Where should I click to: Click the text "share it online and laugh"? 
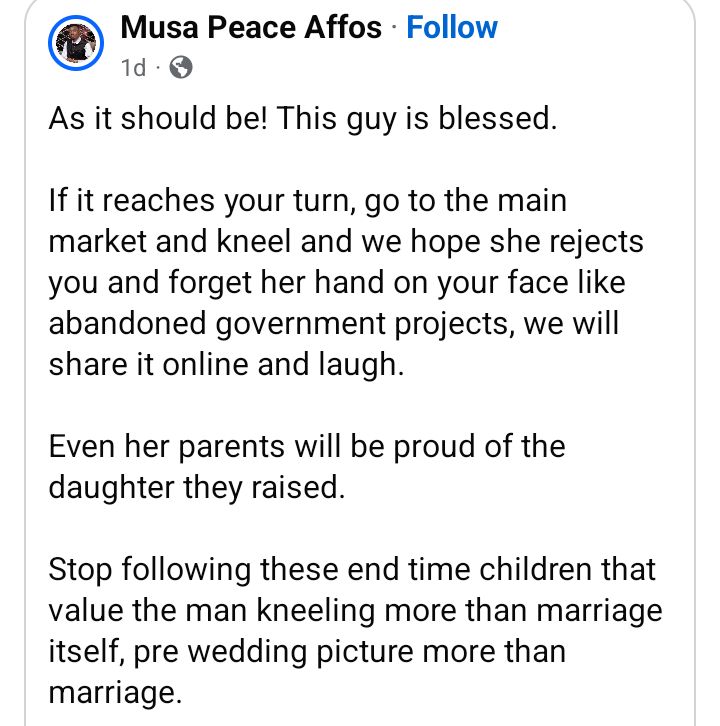point(226,365)
